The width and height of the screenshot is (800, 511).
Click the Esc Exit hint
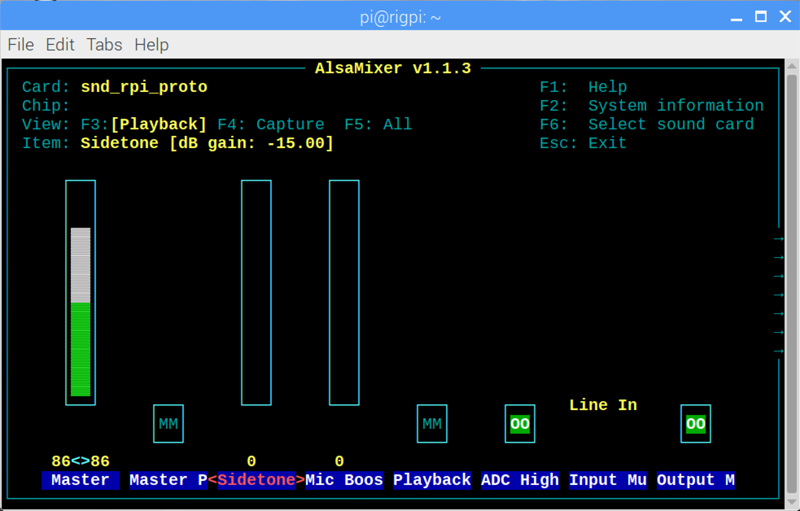tap(583, 143)
